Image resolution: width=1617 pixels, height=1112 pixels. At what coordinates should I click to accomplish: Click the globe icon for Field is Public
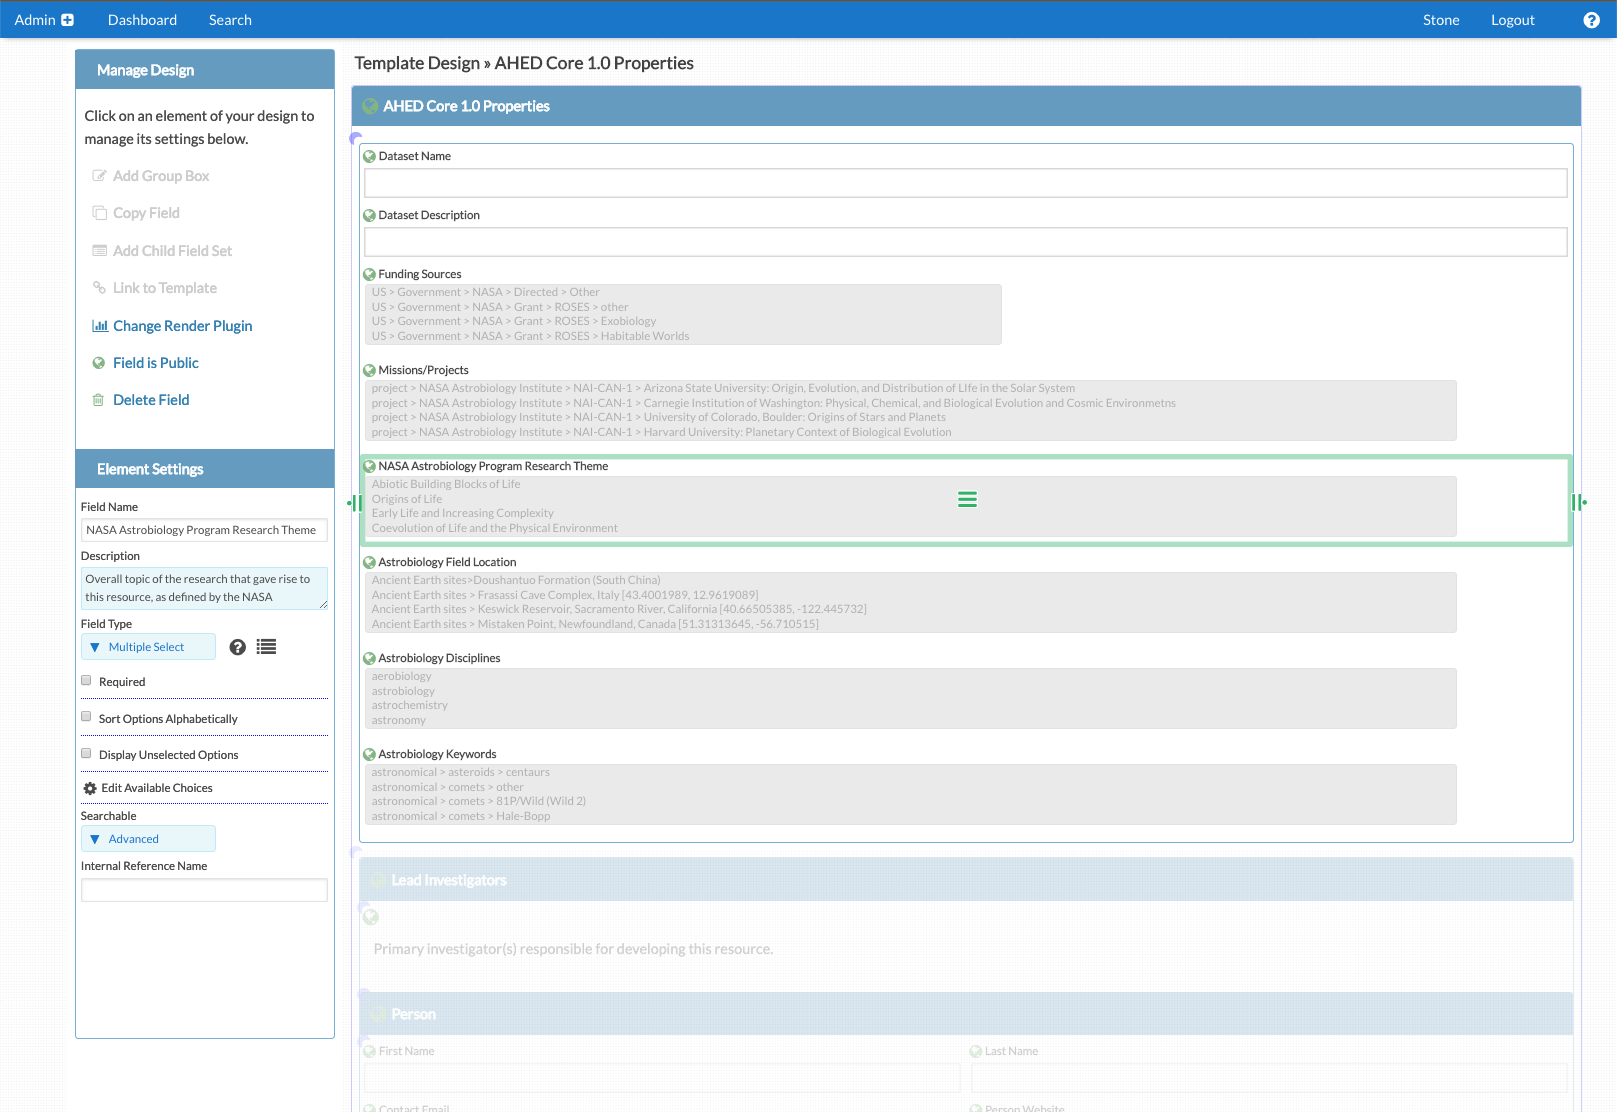[x=99, y=363]
